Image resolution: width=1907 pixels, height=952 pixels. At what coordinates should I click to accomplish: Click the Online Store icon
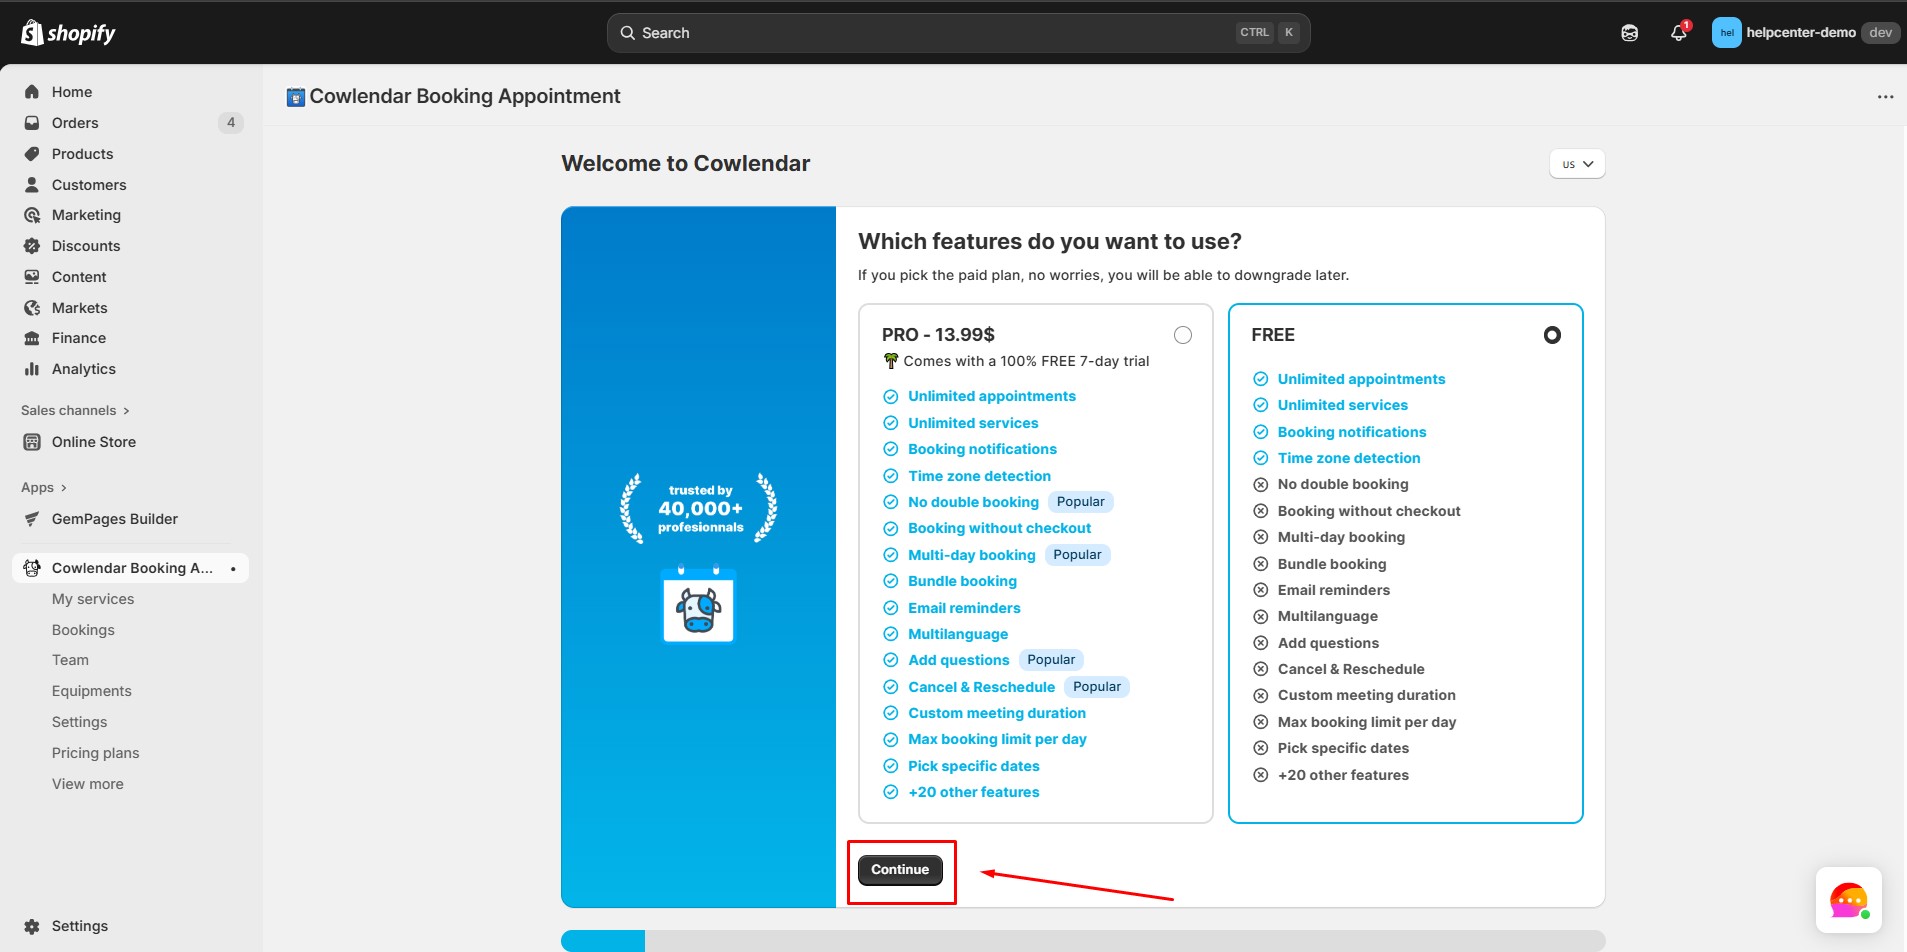[32, 442]
